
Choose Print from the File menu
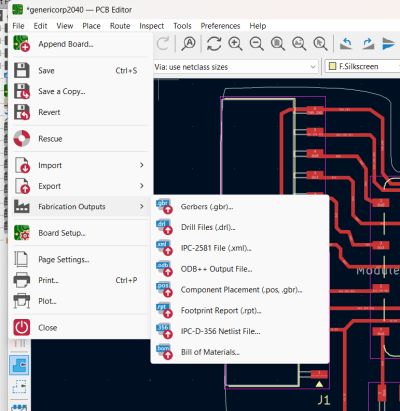coord(80,280)
